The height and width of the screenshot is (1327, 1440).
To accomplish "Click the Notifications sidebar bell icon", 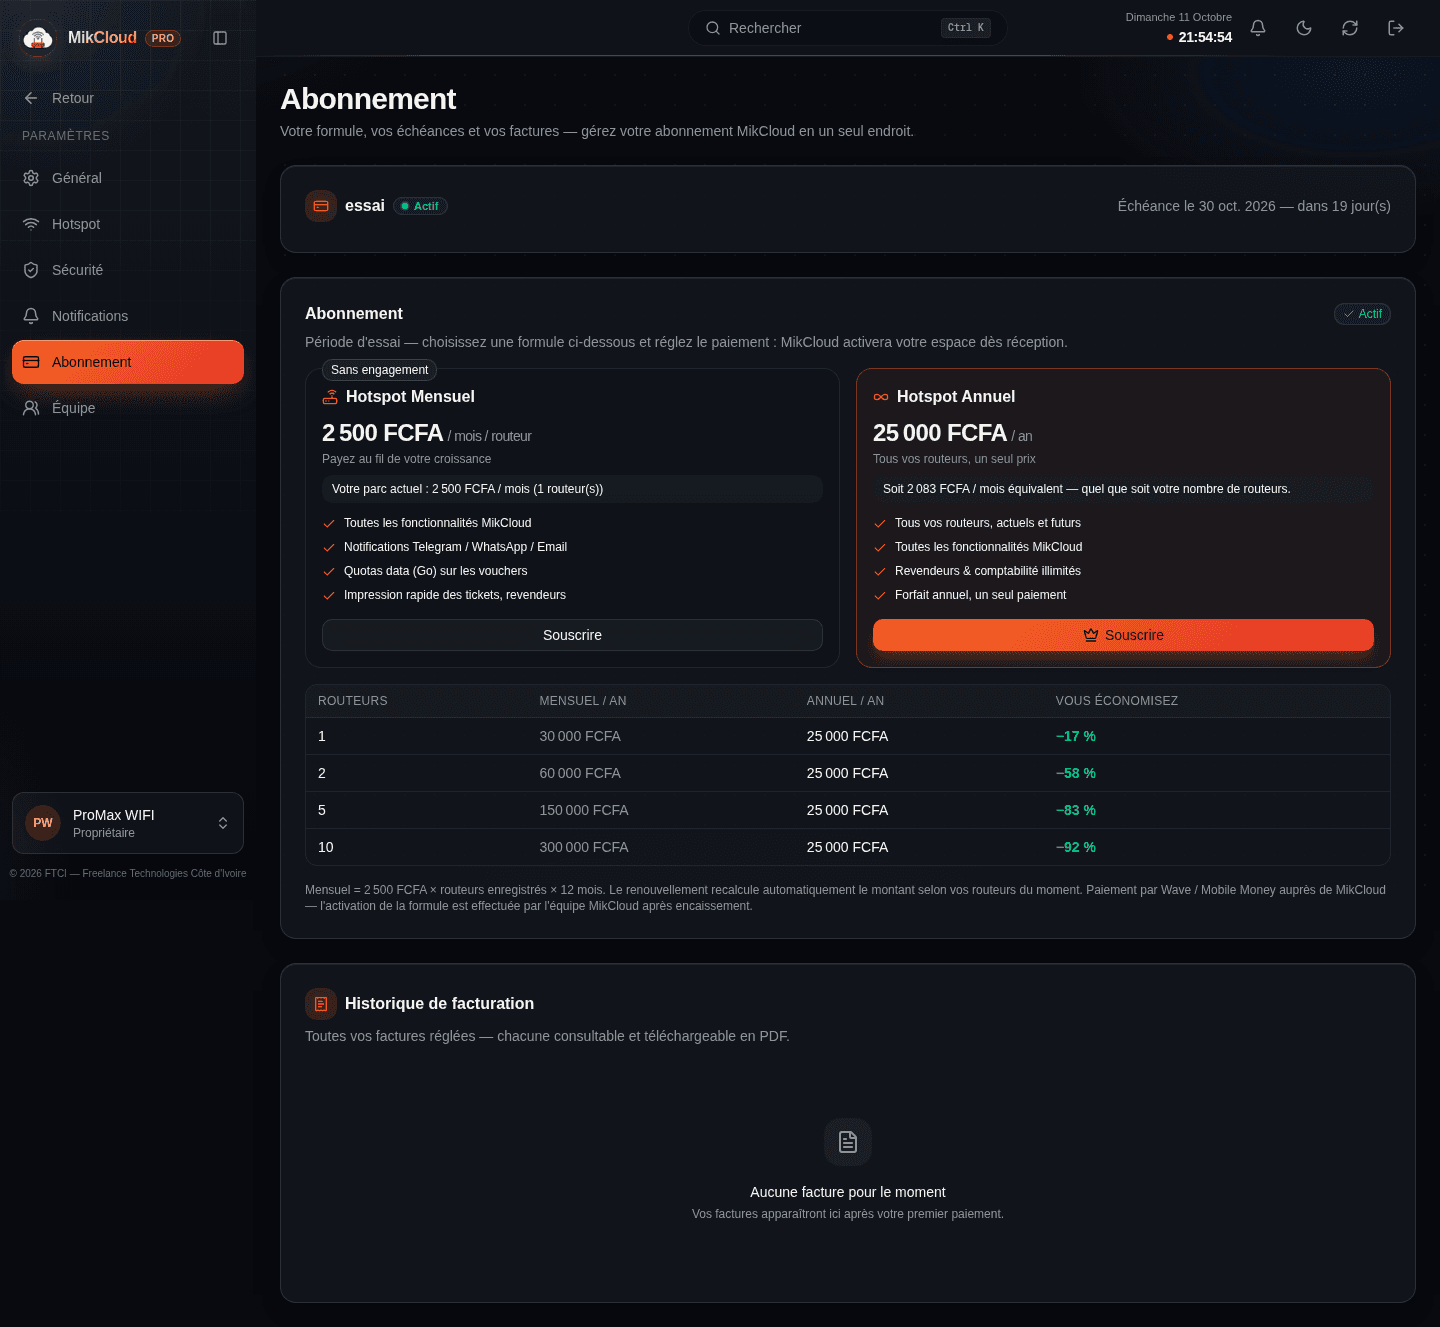I will click(x=31, y=316).
